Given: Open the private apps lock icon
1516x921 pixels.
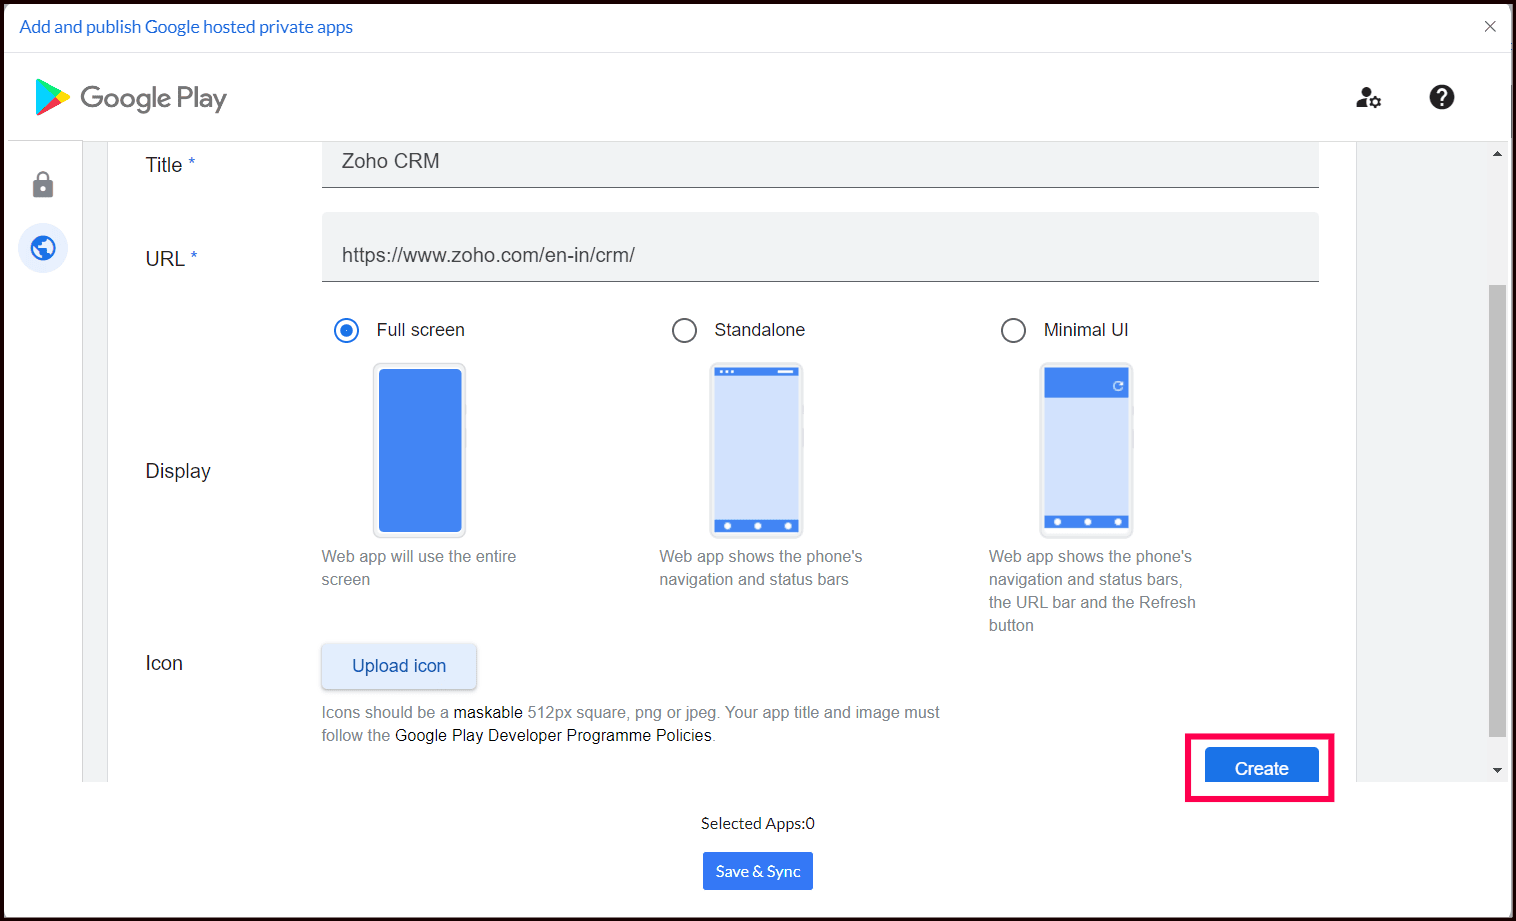Looking at the screenshot, I should (43, 185).
